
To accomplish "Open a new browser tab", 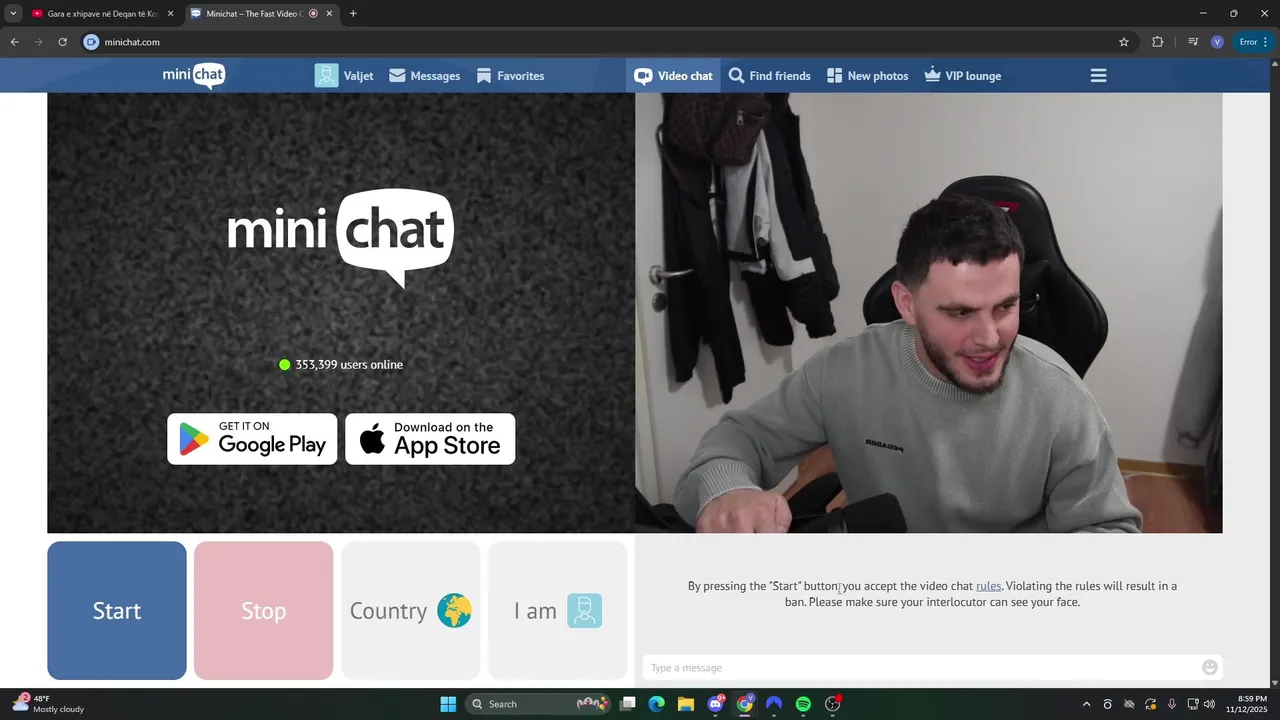I will point(353,14).
